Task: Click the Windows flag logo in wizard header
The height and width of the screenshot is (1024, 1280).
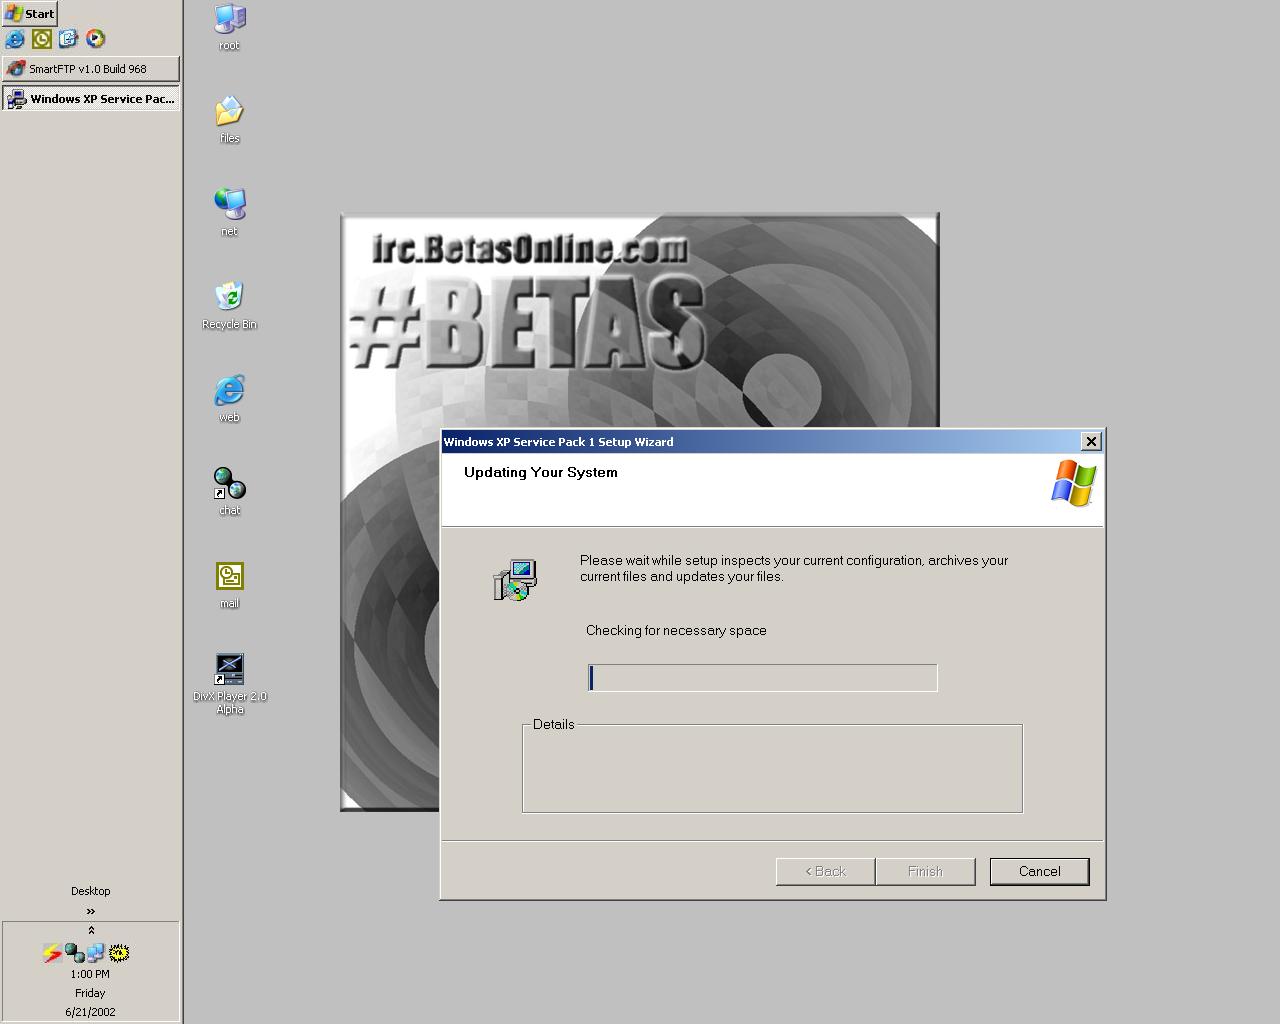Action: click(x=1074, y=483)
